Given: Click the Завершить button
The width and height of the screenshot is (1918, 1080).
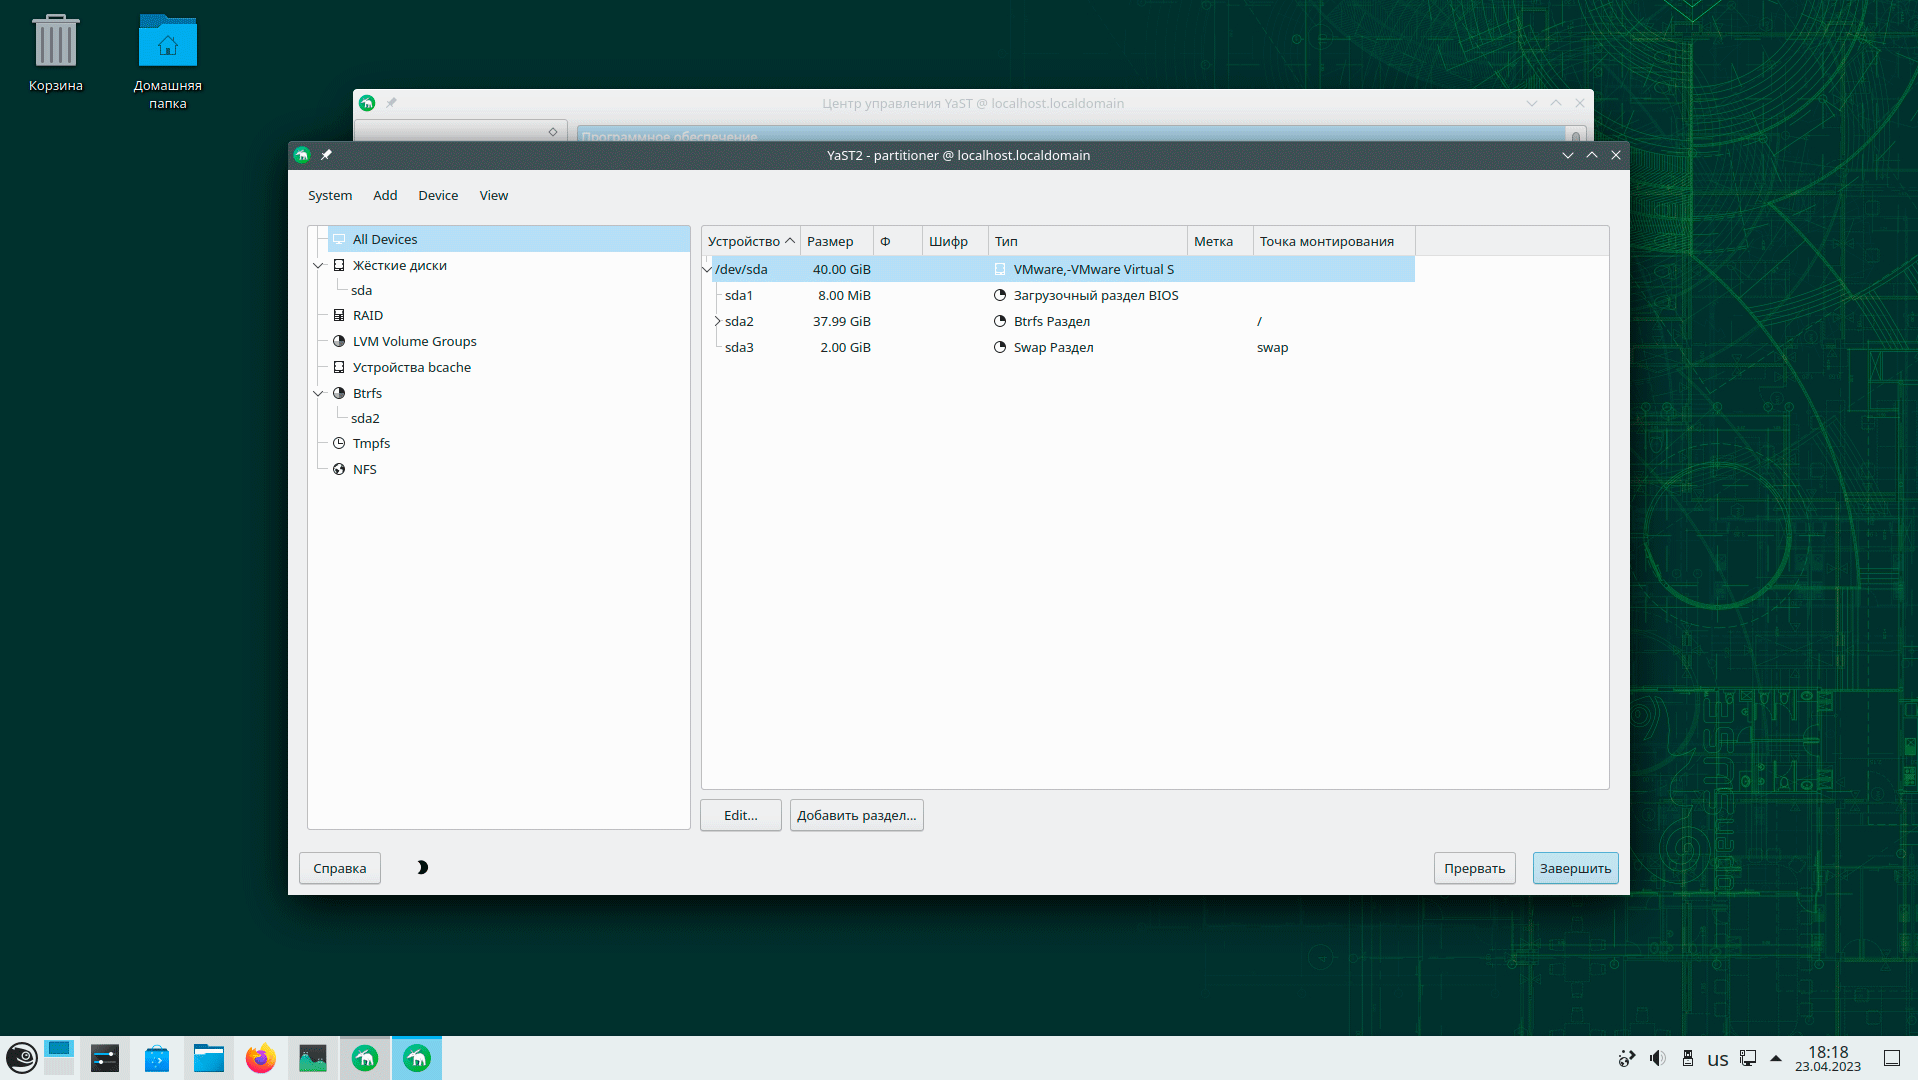Looking at the screenshot, I should pyautogui.click(x=1574, y=868).
